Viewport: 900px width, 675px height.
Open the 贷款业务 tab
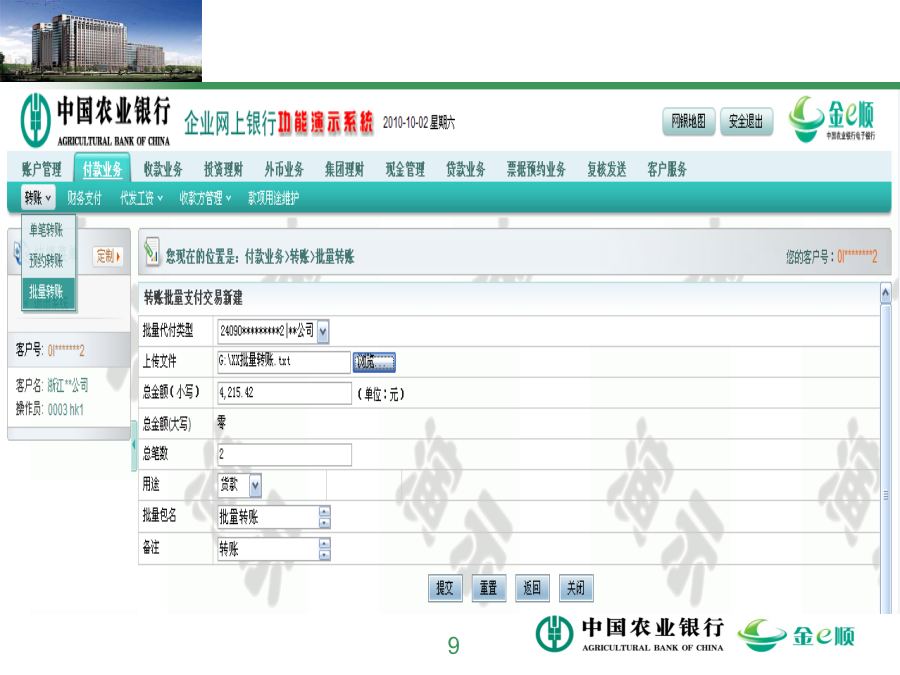click(x=465, y=169)
